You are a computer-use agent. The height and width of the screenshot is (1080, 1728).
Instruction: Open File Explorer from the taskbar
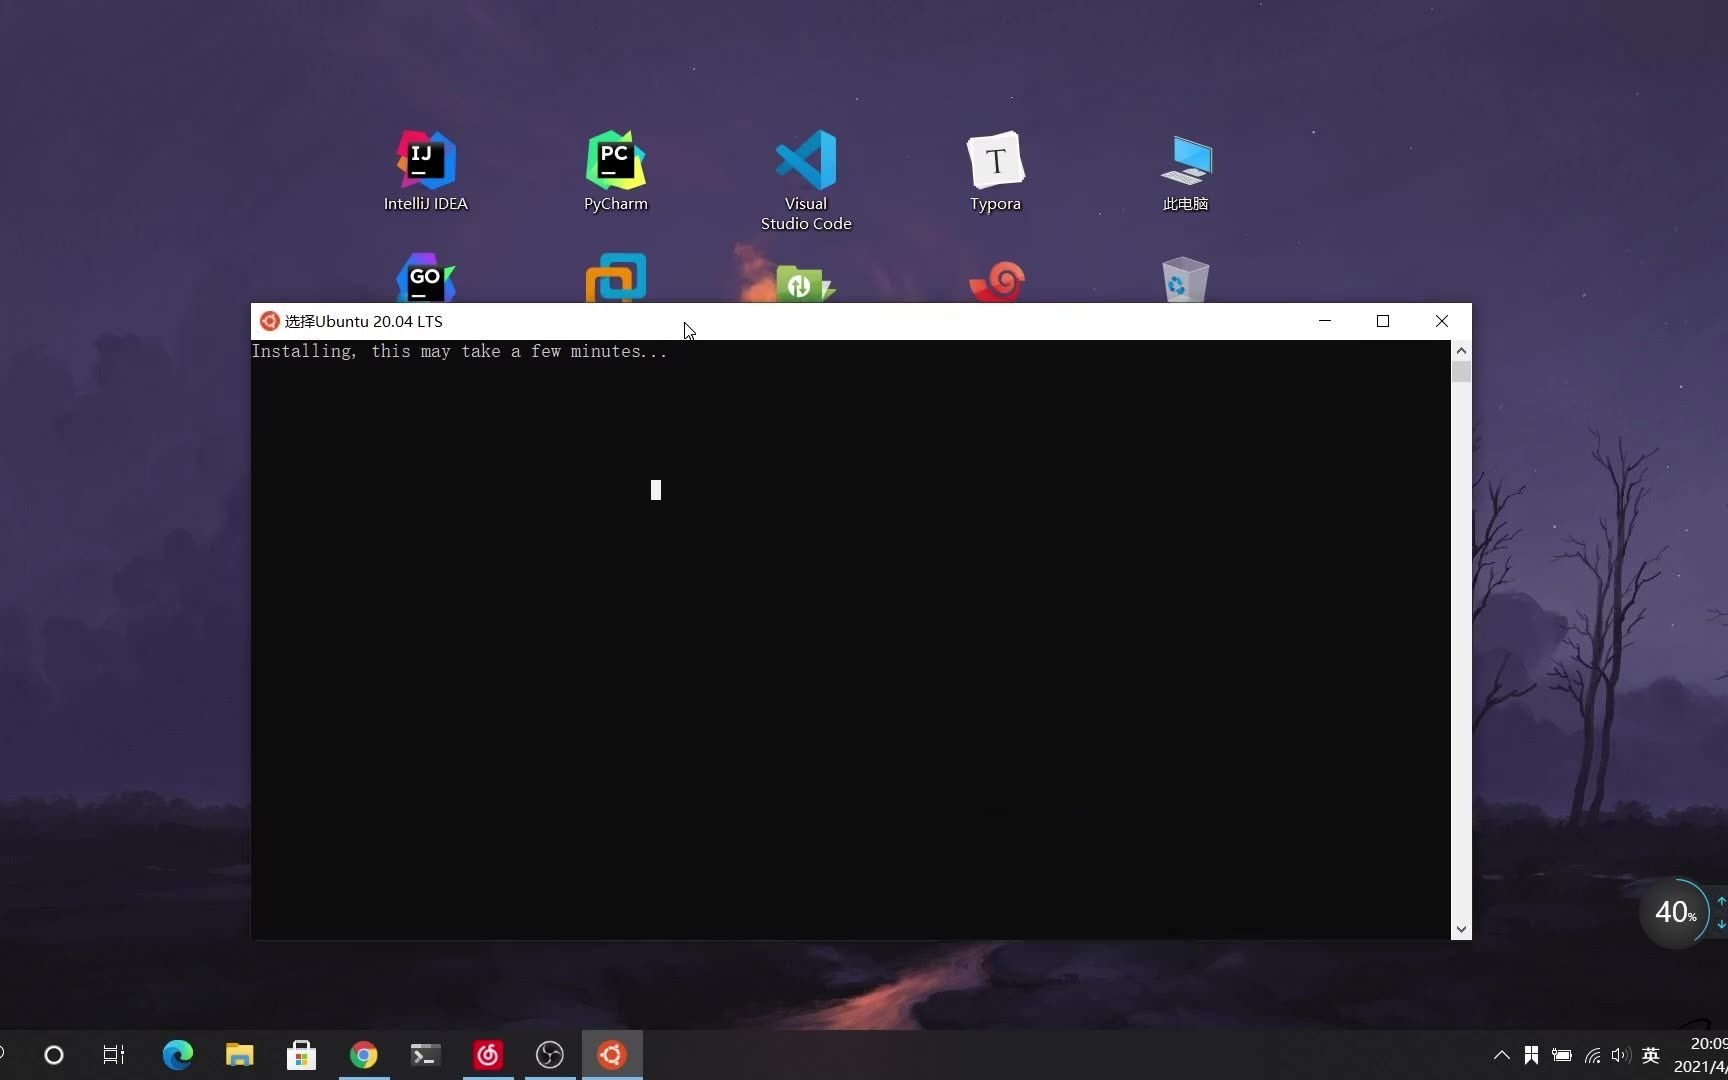(238, 1055)
